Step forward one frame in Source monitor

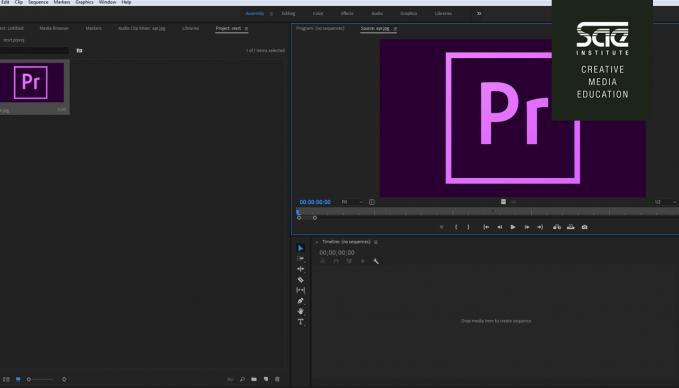(x=527, y=227)
